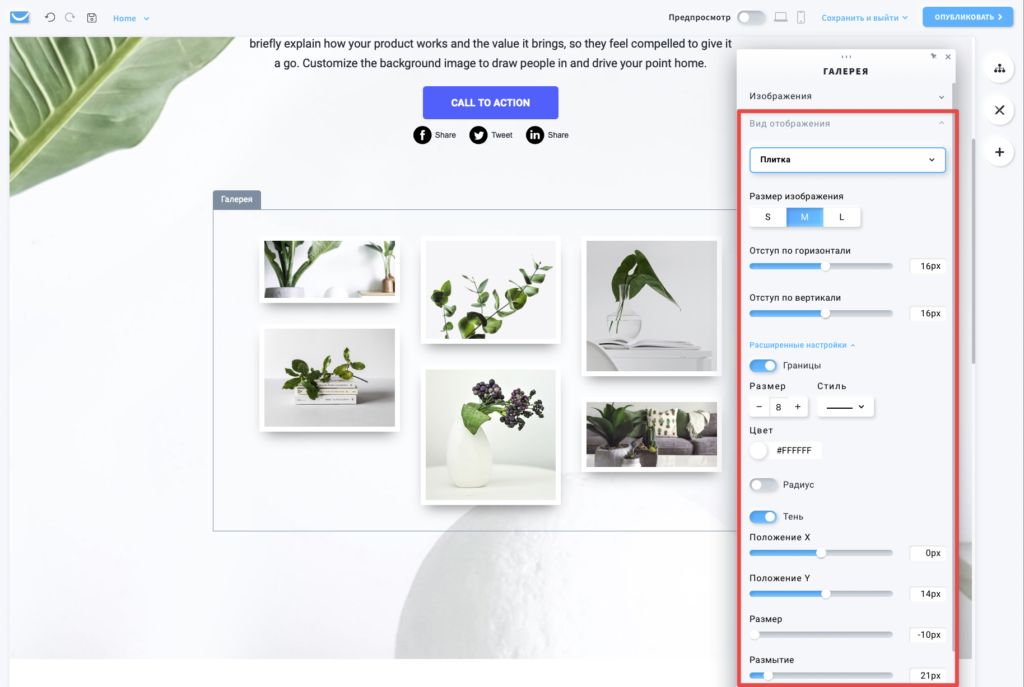Adjust Положение X slider

[x=821, y=553]
